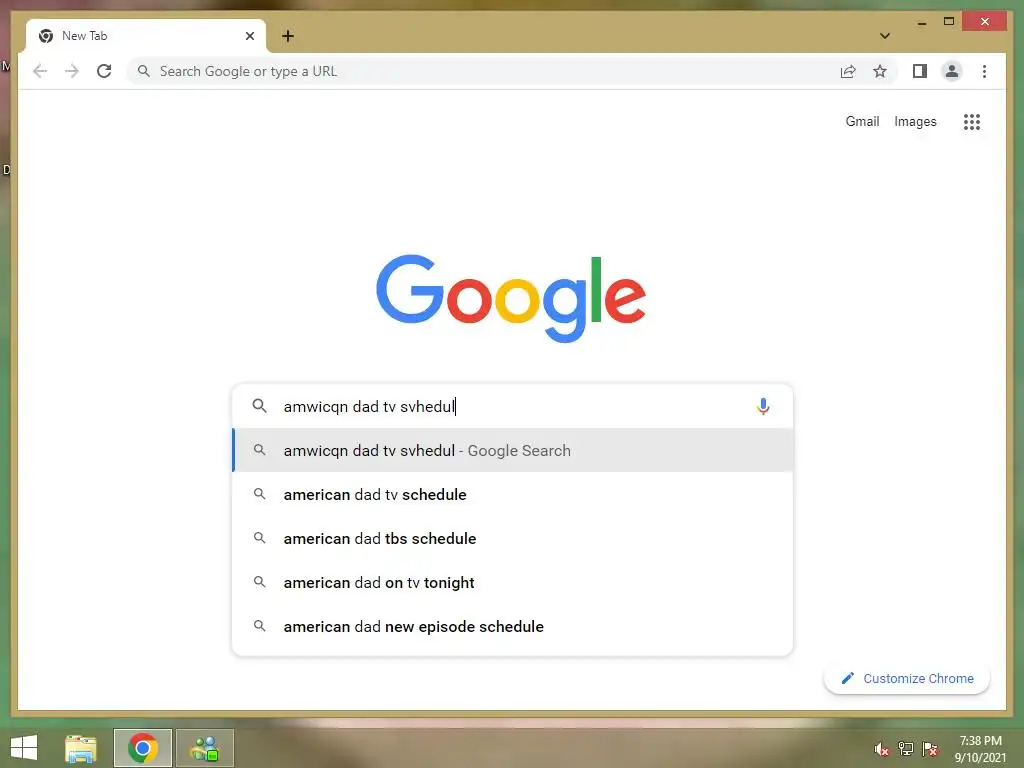Viewport: 1024px width, 768px height.
Task: Maximize the Chrome window
Action: pos(949,22)
